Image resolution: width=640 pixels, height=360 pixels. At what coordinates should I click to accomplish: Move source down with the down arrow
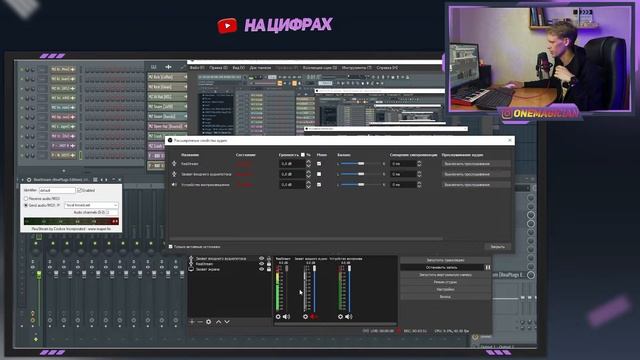click(x=227, y=322)
